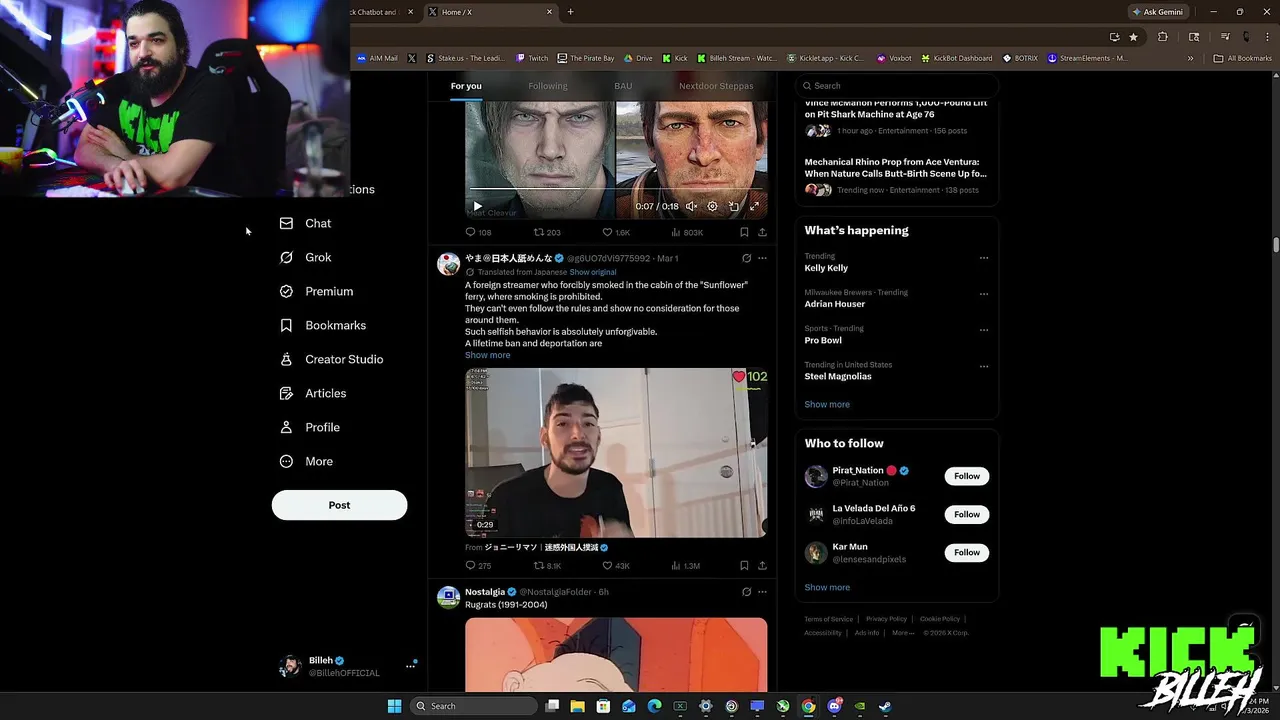The width and height of the screenshot is (1280, 720).
Task: Open more options for Kelly Kelly trend
Action: tap(984, 258)
